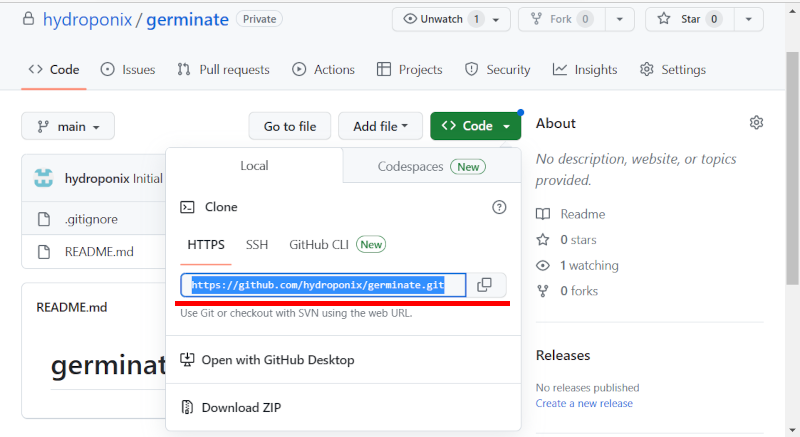Click 0 forks link

coord(579,291)
